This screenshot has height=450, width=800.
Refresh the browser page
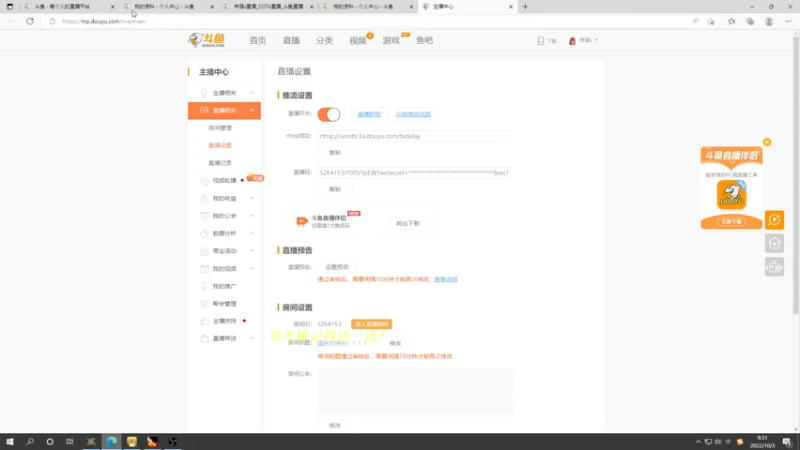click(30, 21)
